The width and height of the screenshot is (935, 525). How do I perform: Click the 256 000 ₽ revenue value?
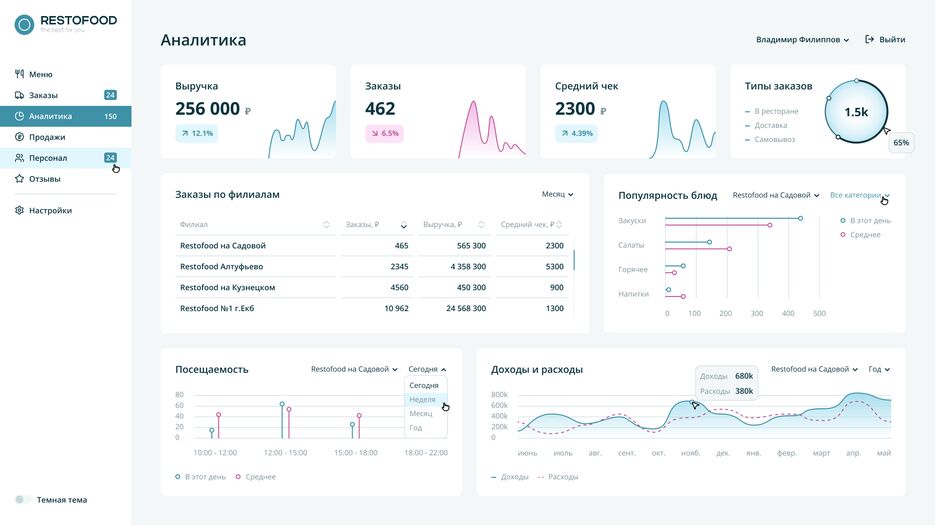(213, 109)
